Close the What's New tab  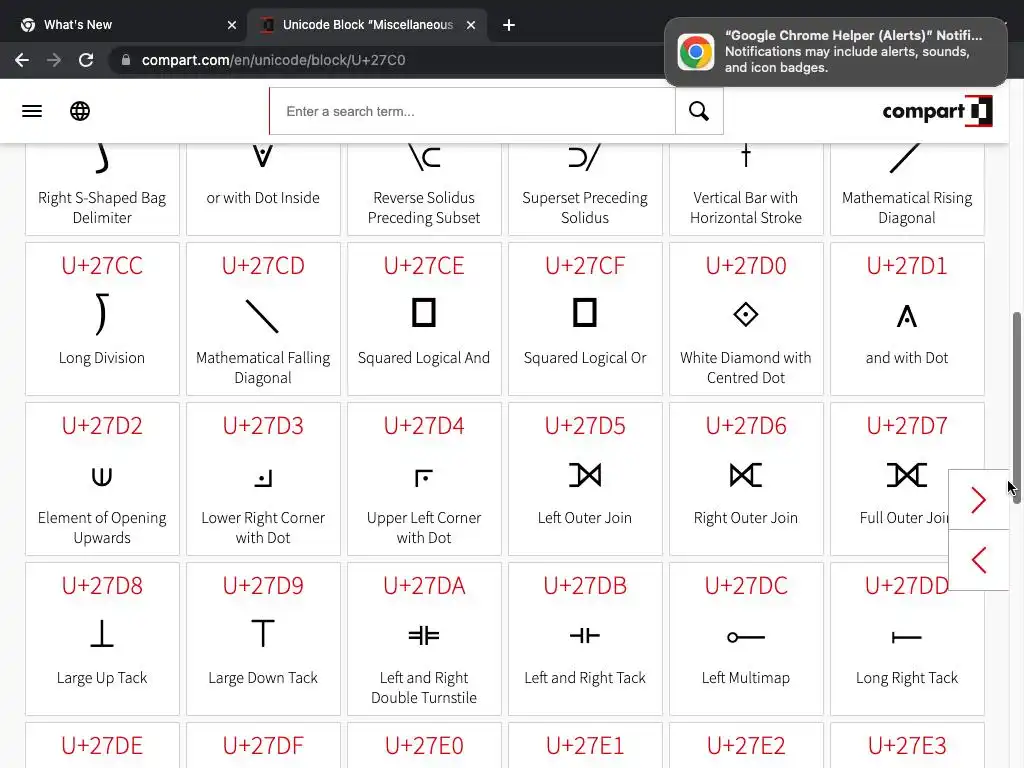click(232, 25)
